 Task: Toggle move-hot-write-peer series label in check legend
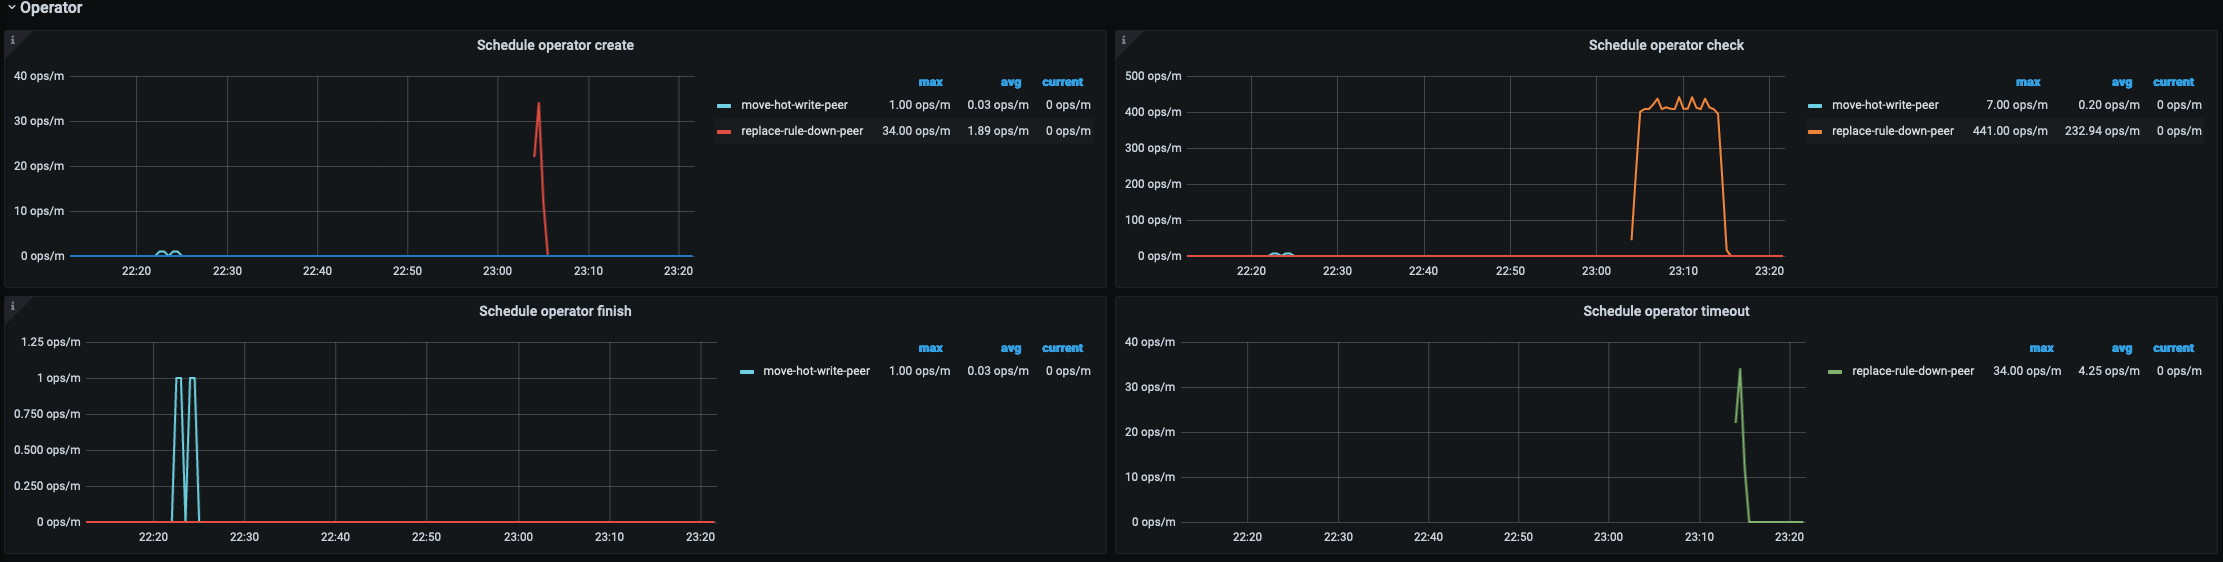(x=1885, y=105)
